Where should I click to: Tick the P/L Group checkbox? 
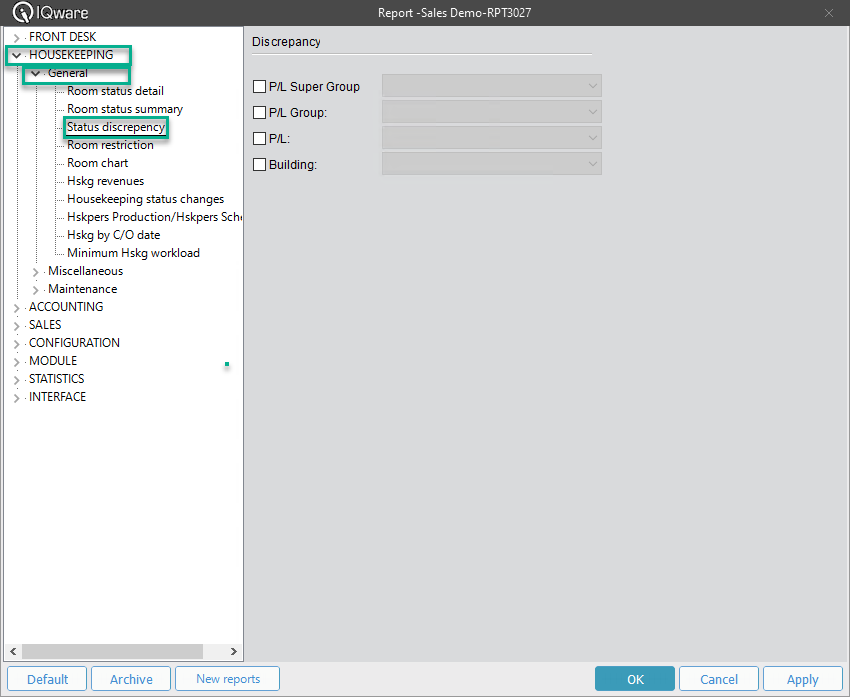click(260, 113)
